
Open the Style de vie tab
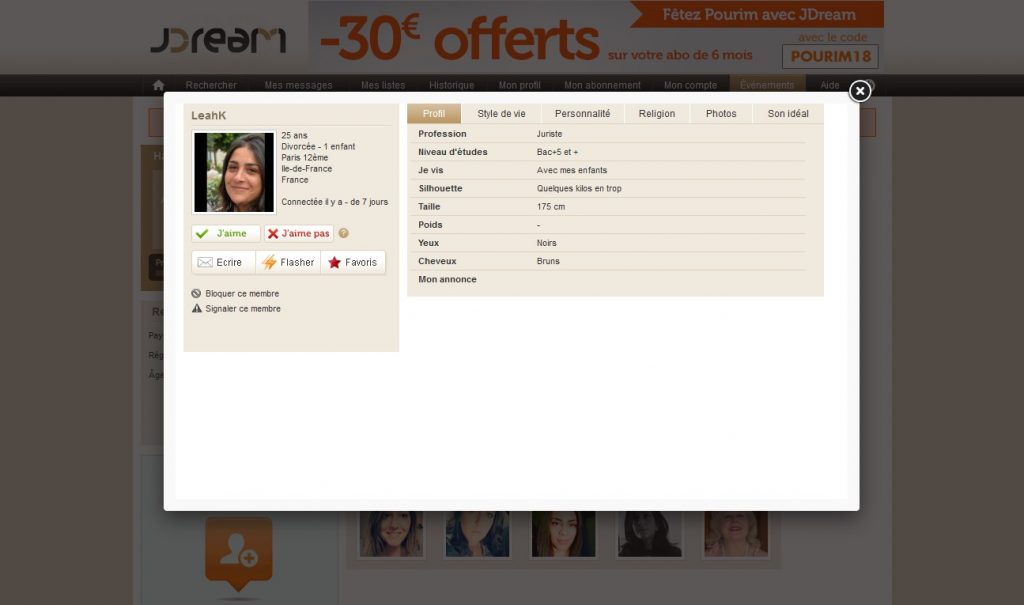[x=502, y=114]
